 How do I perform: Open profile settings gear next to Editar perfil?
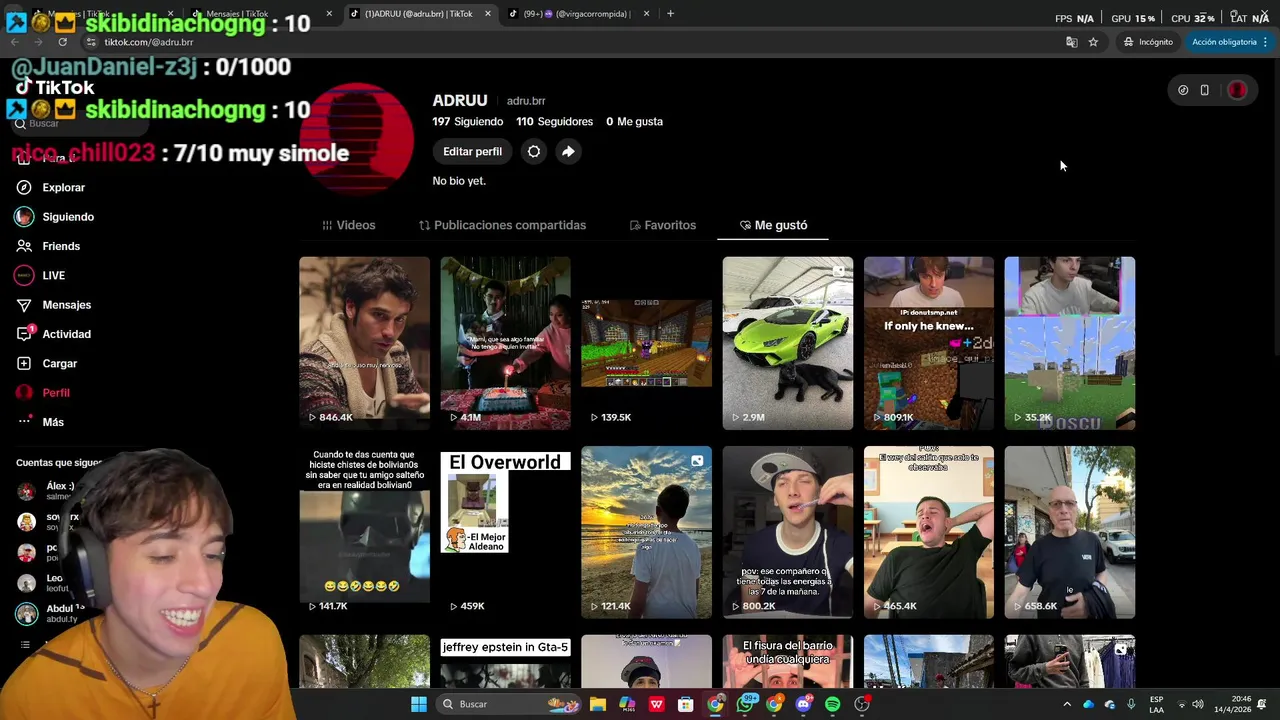coord(534,151)
